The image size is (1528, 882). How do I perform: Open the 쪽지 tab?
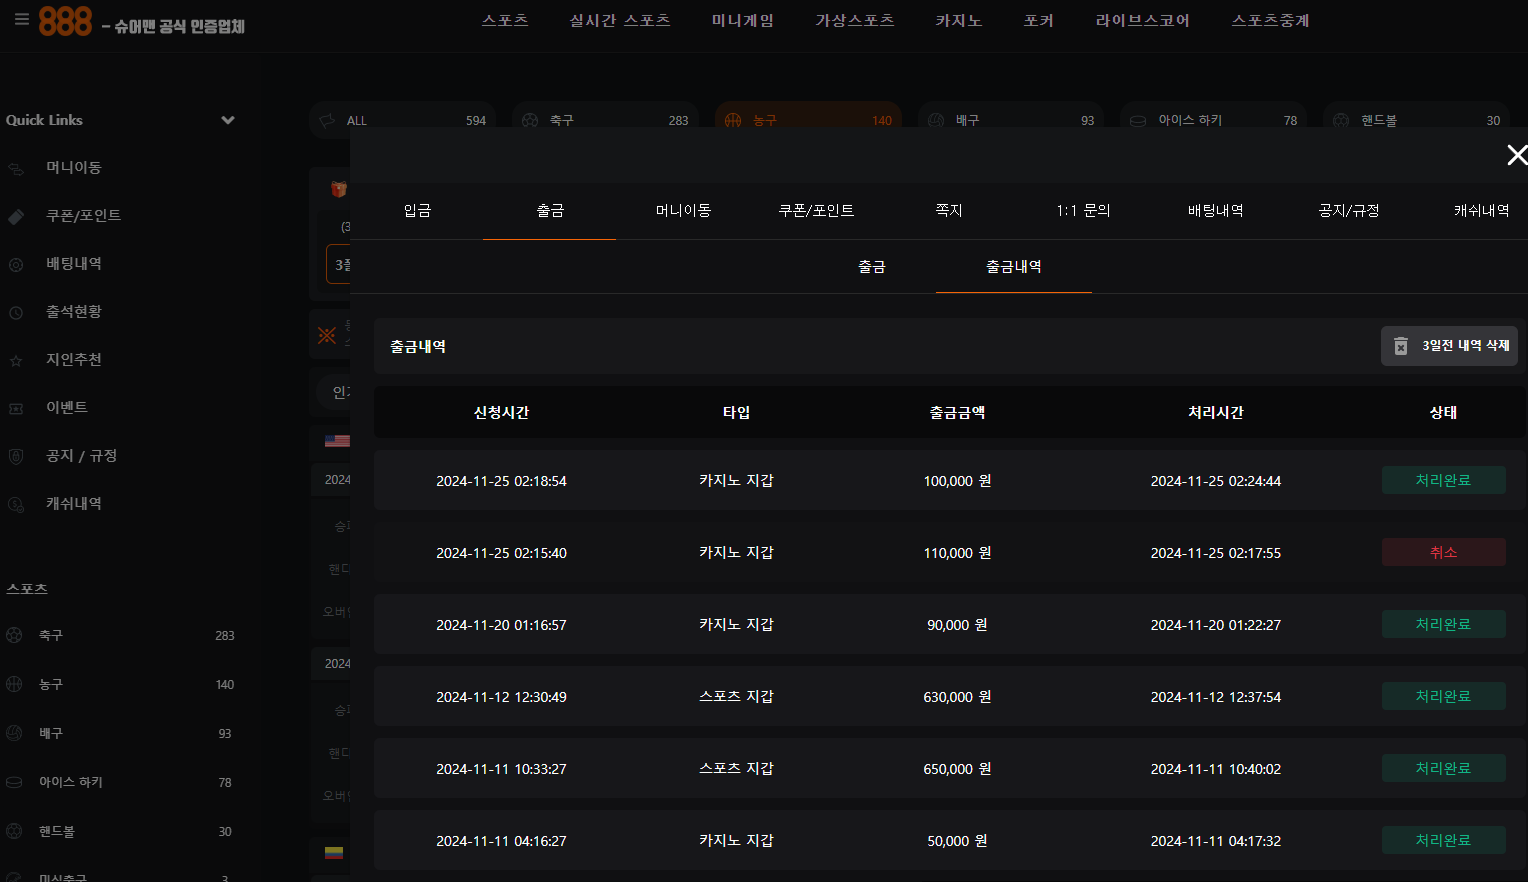pos(949,211)
